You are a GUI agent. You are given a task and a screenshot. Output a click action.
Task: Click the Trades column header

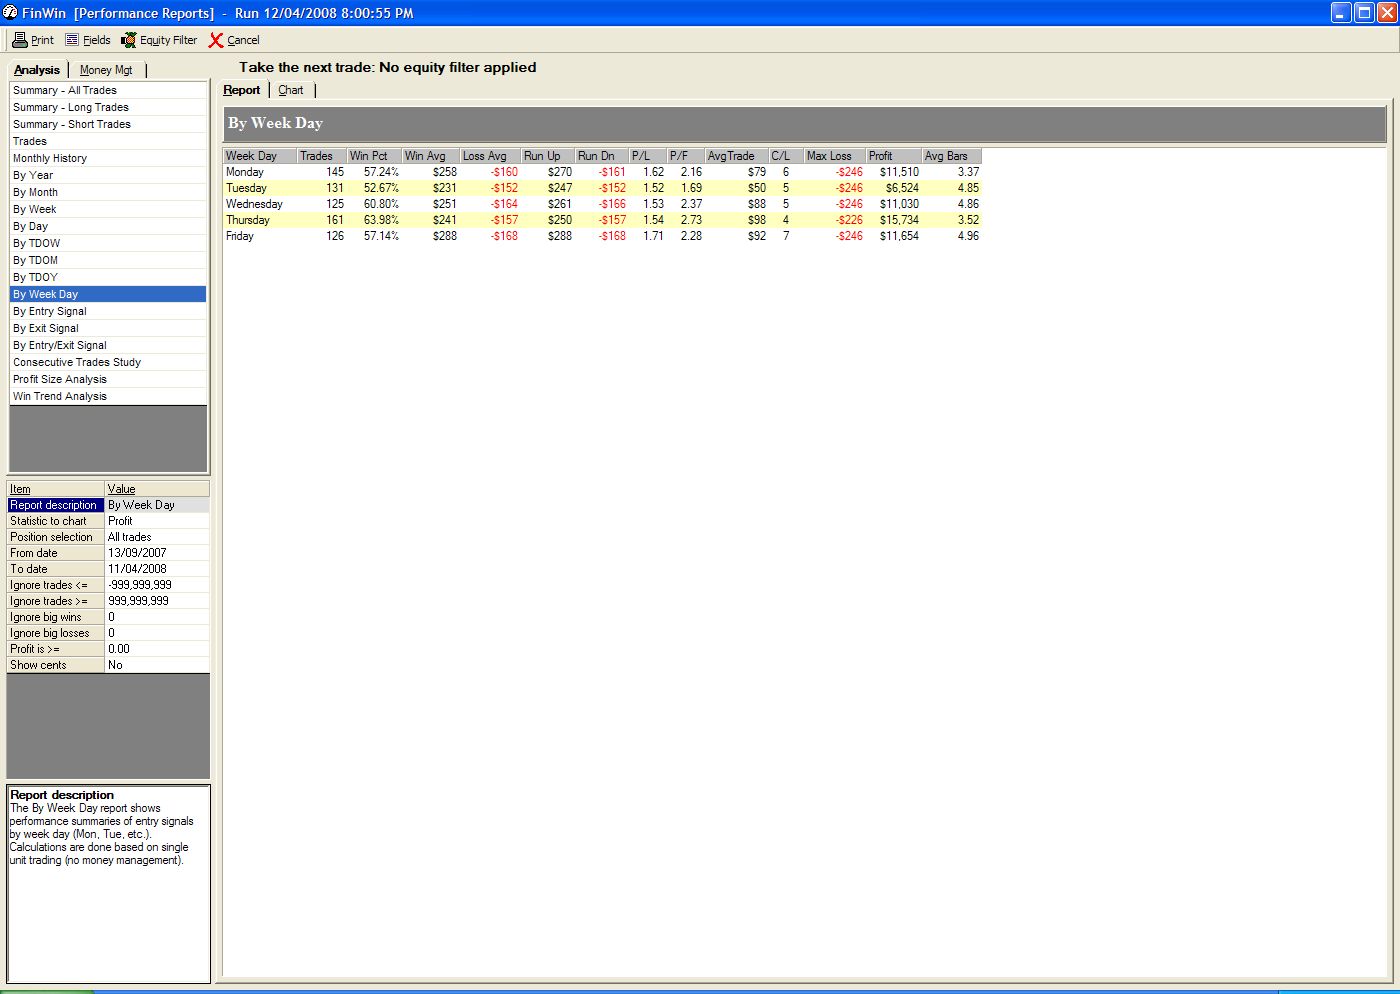click(x=322, y=156)
